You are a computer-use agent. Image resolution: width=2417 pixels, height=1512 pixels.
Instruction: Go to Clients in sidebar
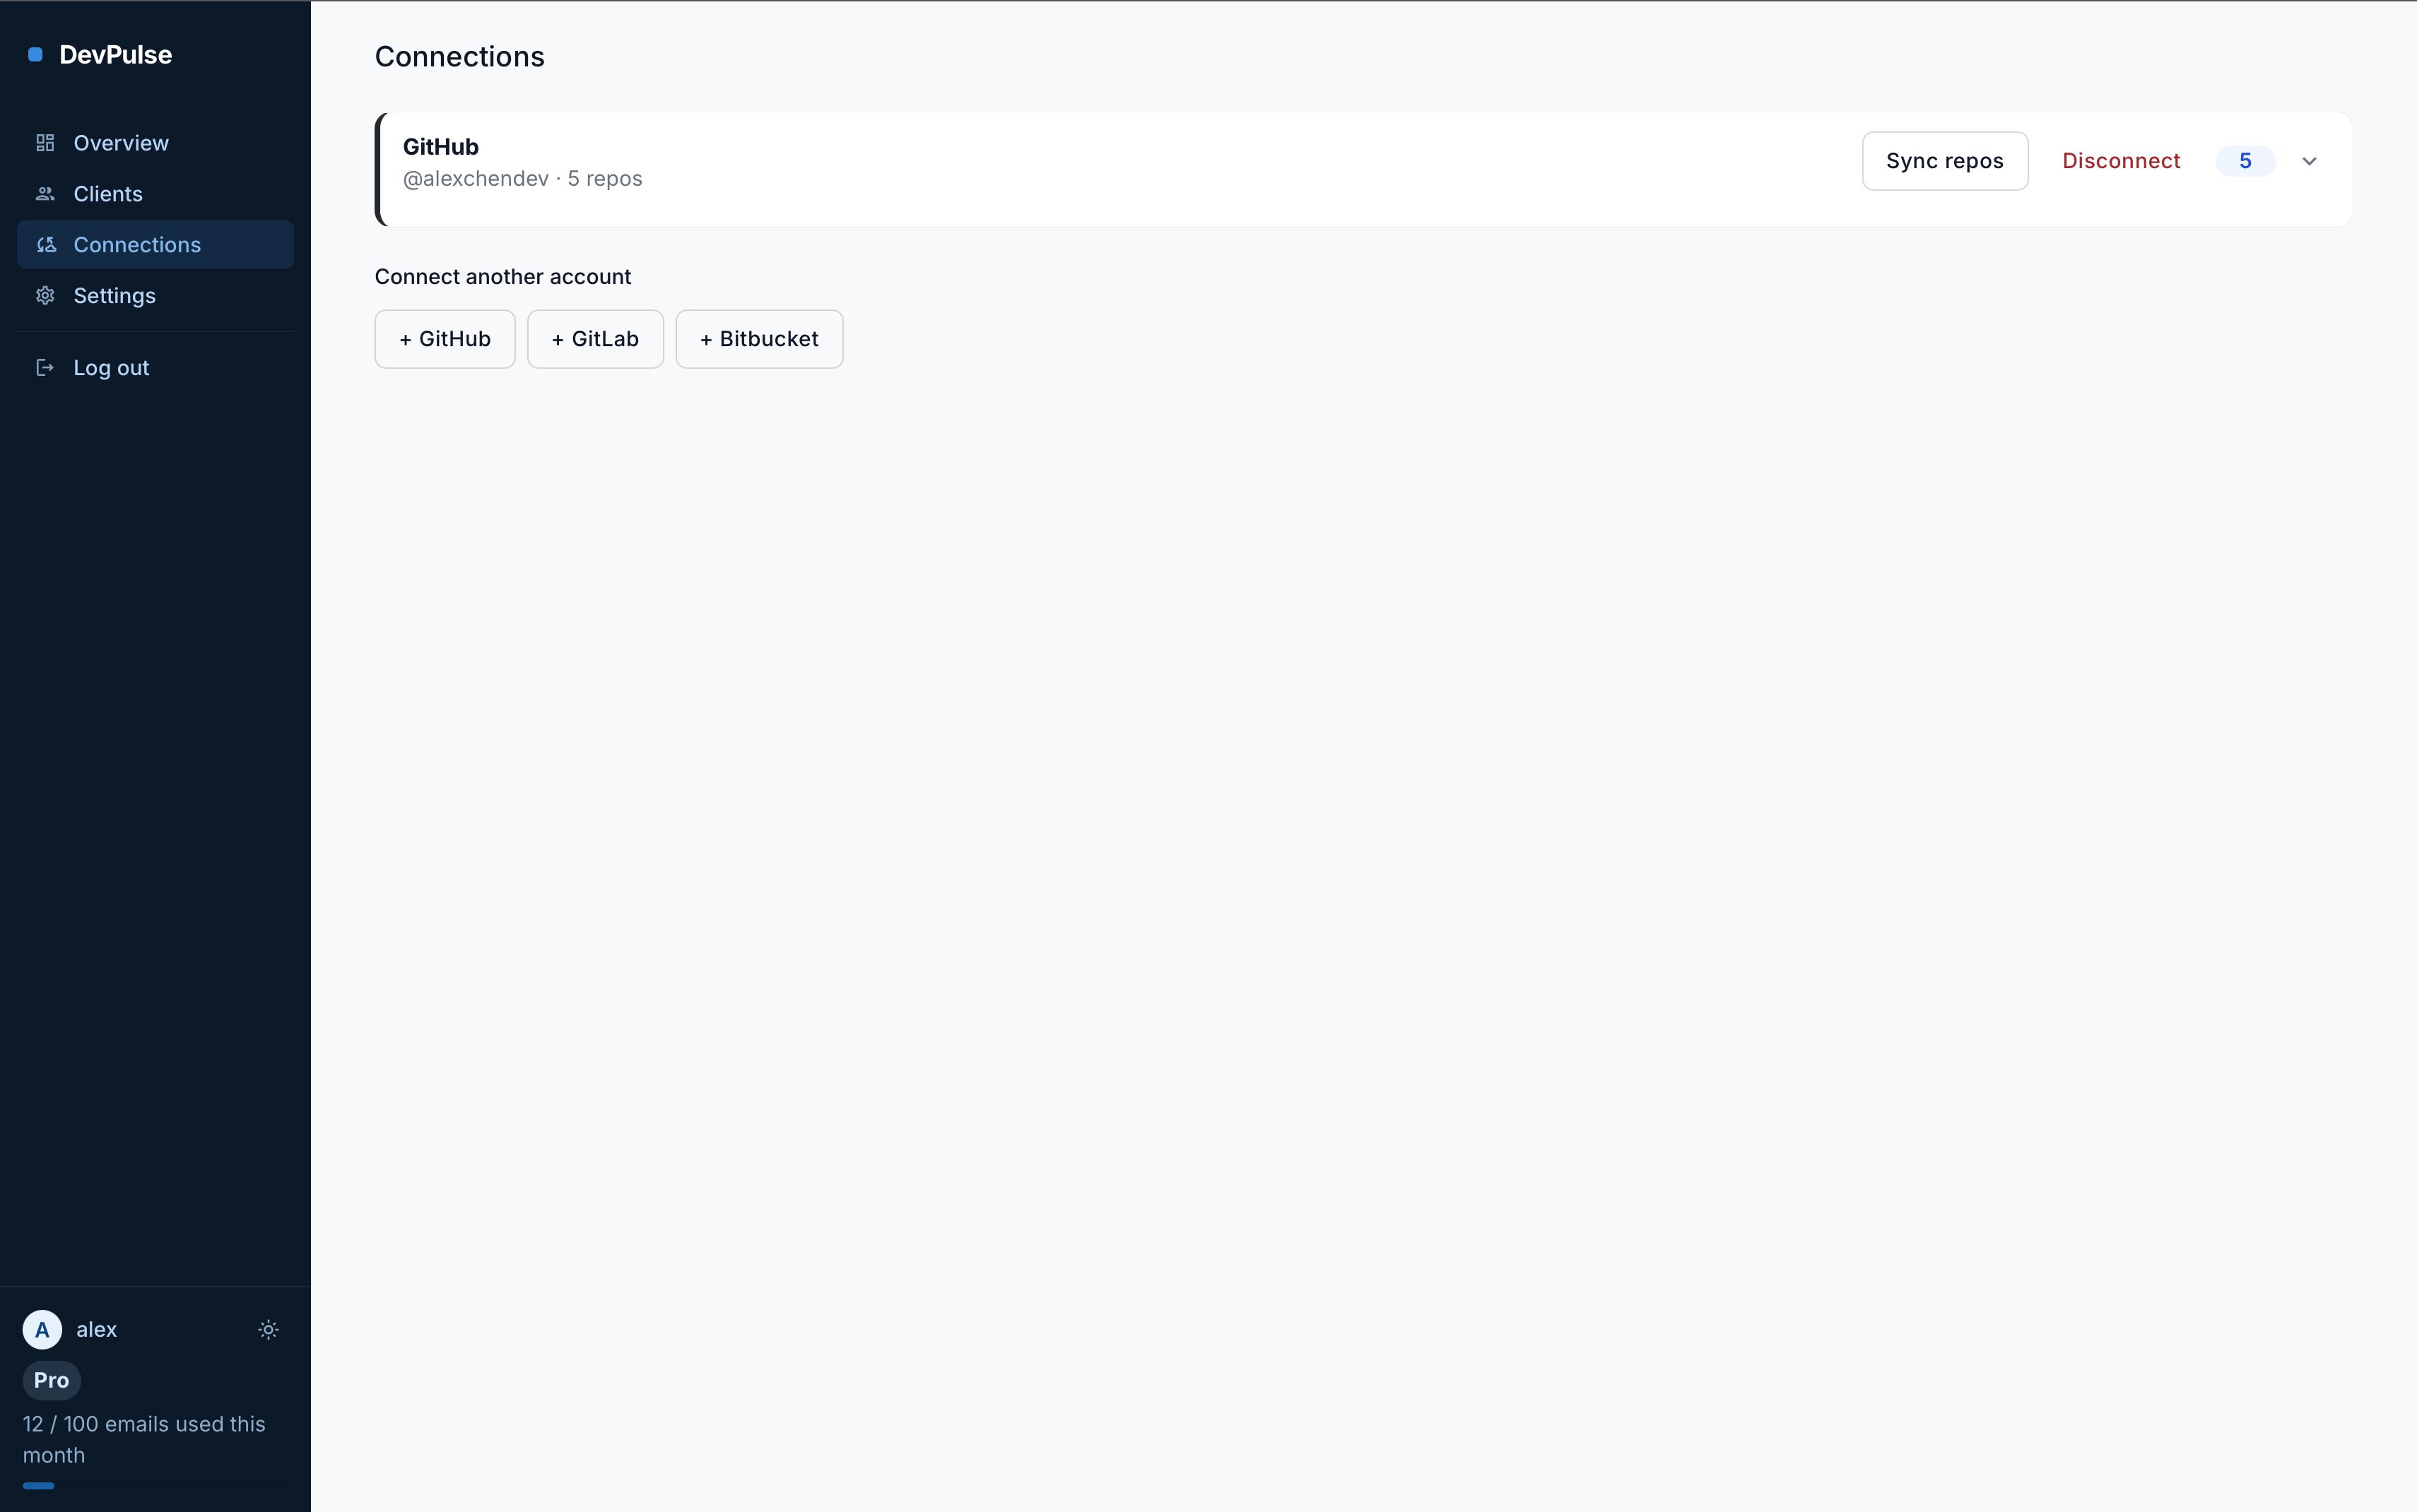155,194
